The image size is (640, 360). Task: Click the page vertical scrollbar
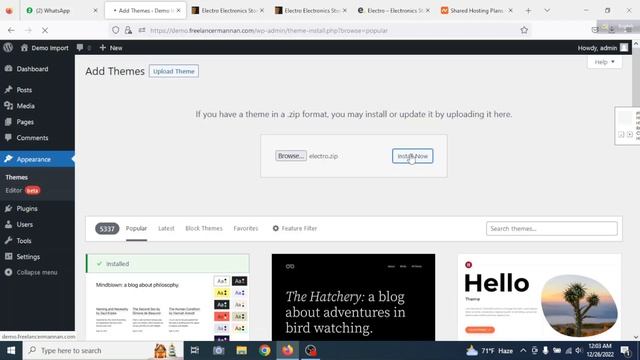636,191
